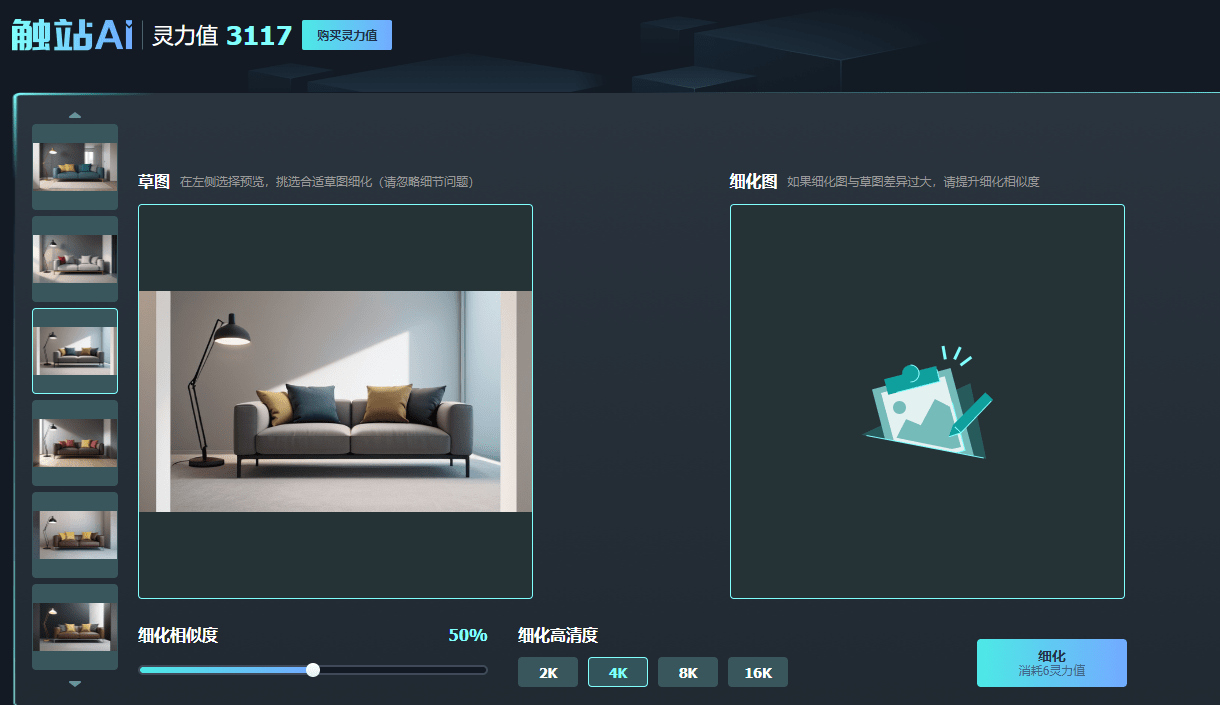Image resolution: width=1220 pixels, height=705 pixels.
Task: Select 2K refinement resolution
Action: point(548,672)
